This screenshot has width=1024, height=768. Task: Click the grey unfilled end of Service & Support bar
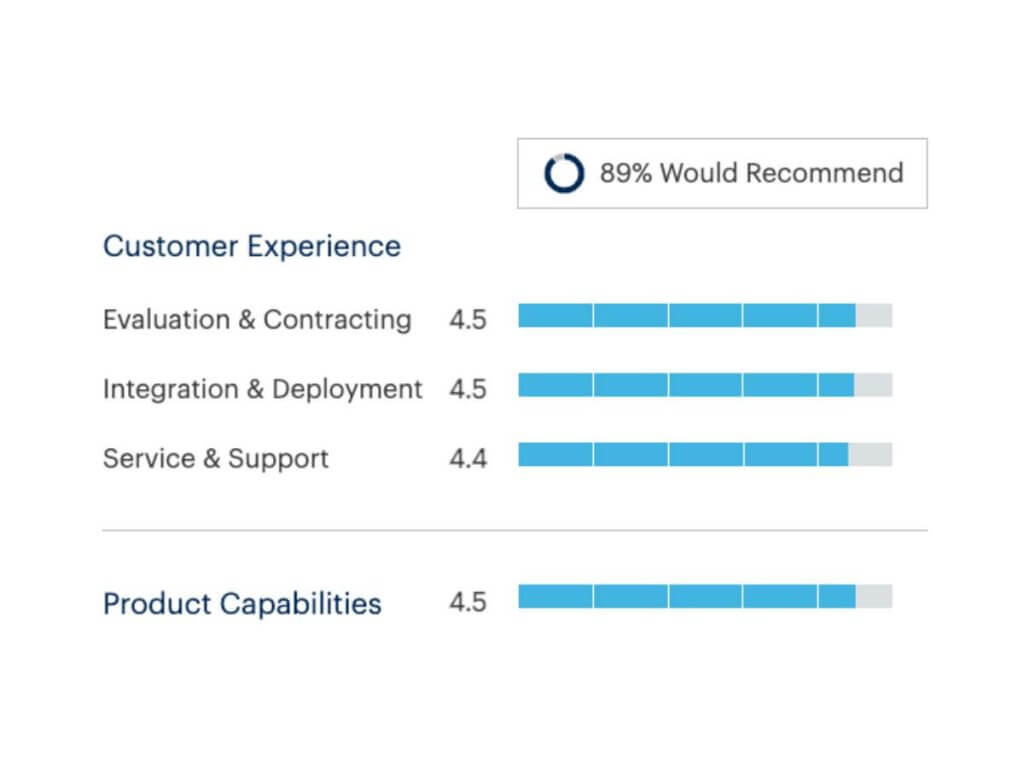pos(871,455)
